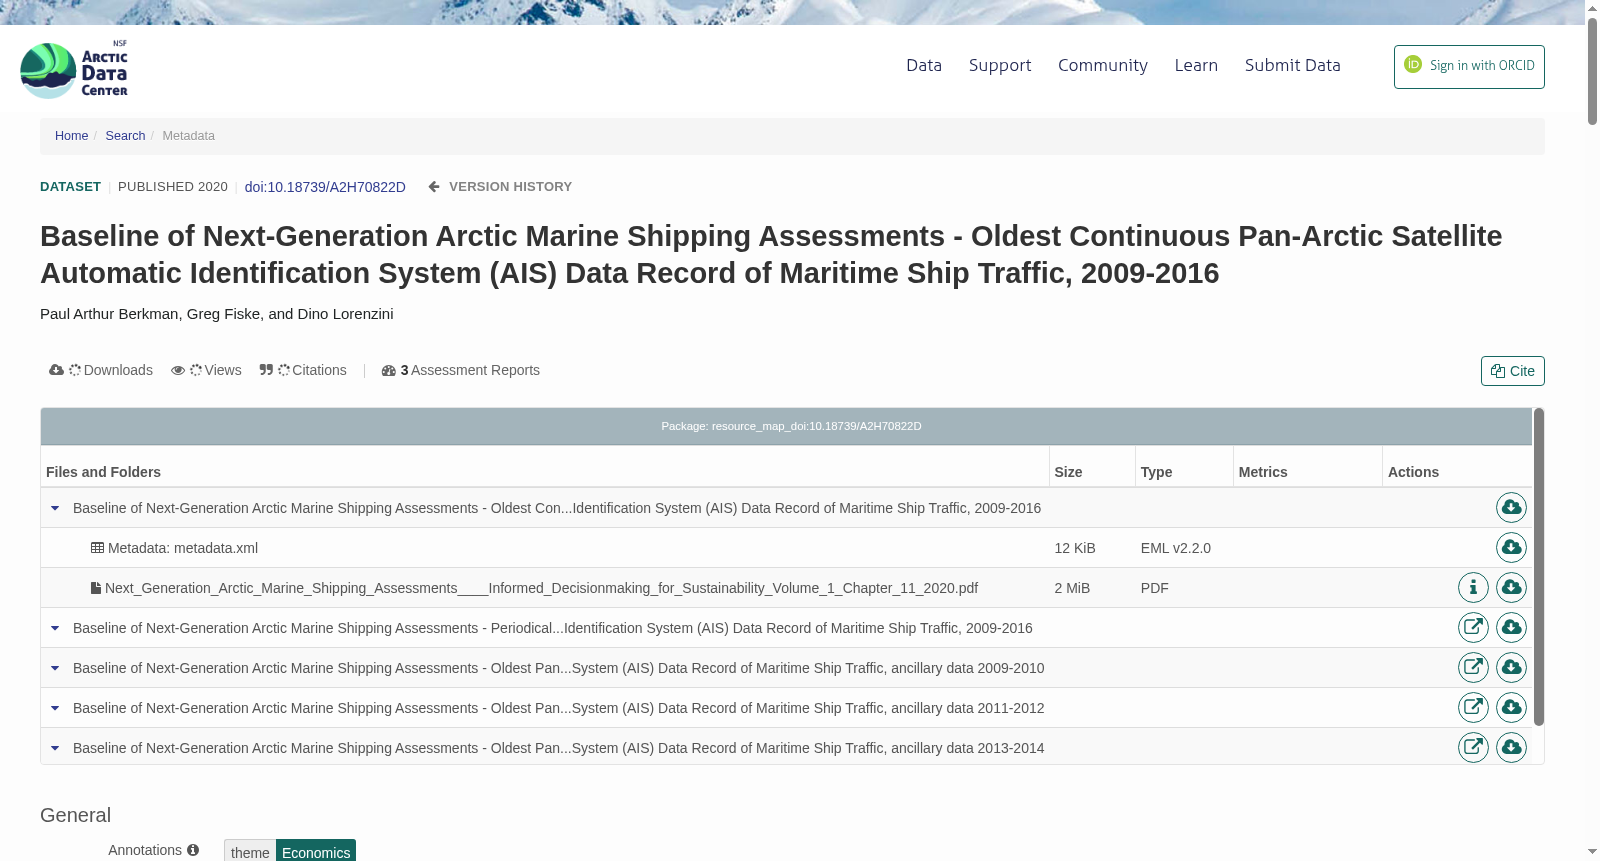Collapse the first Oldest Continuous dataset row
This screenshot has height=861, width=1600.
55,508
